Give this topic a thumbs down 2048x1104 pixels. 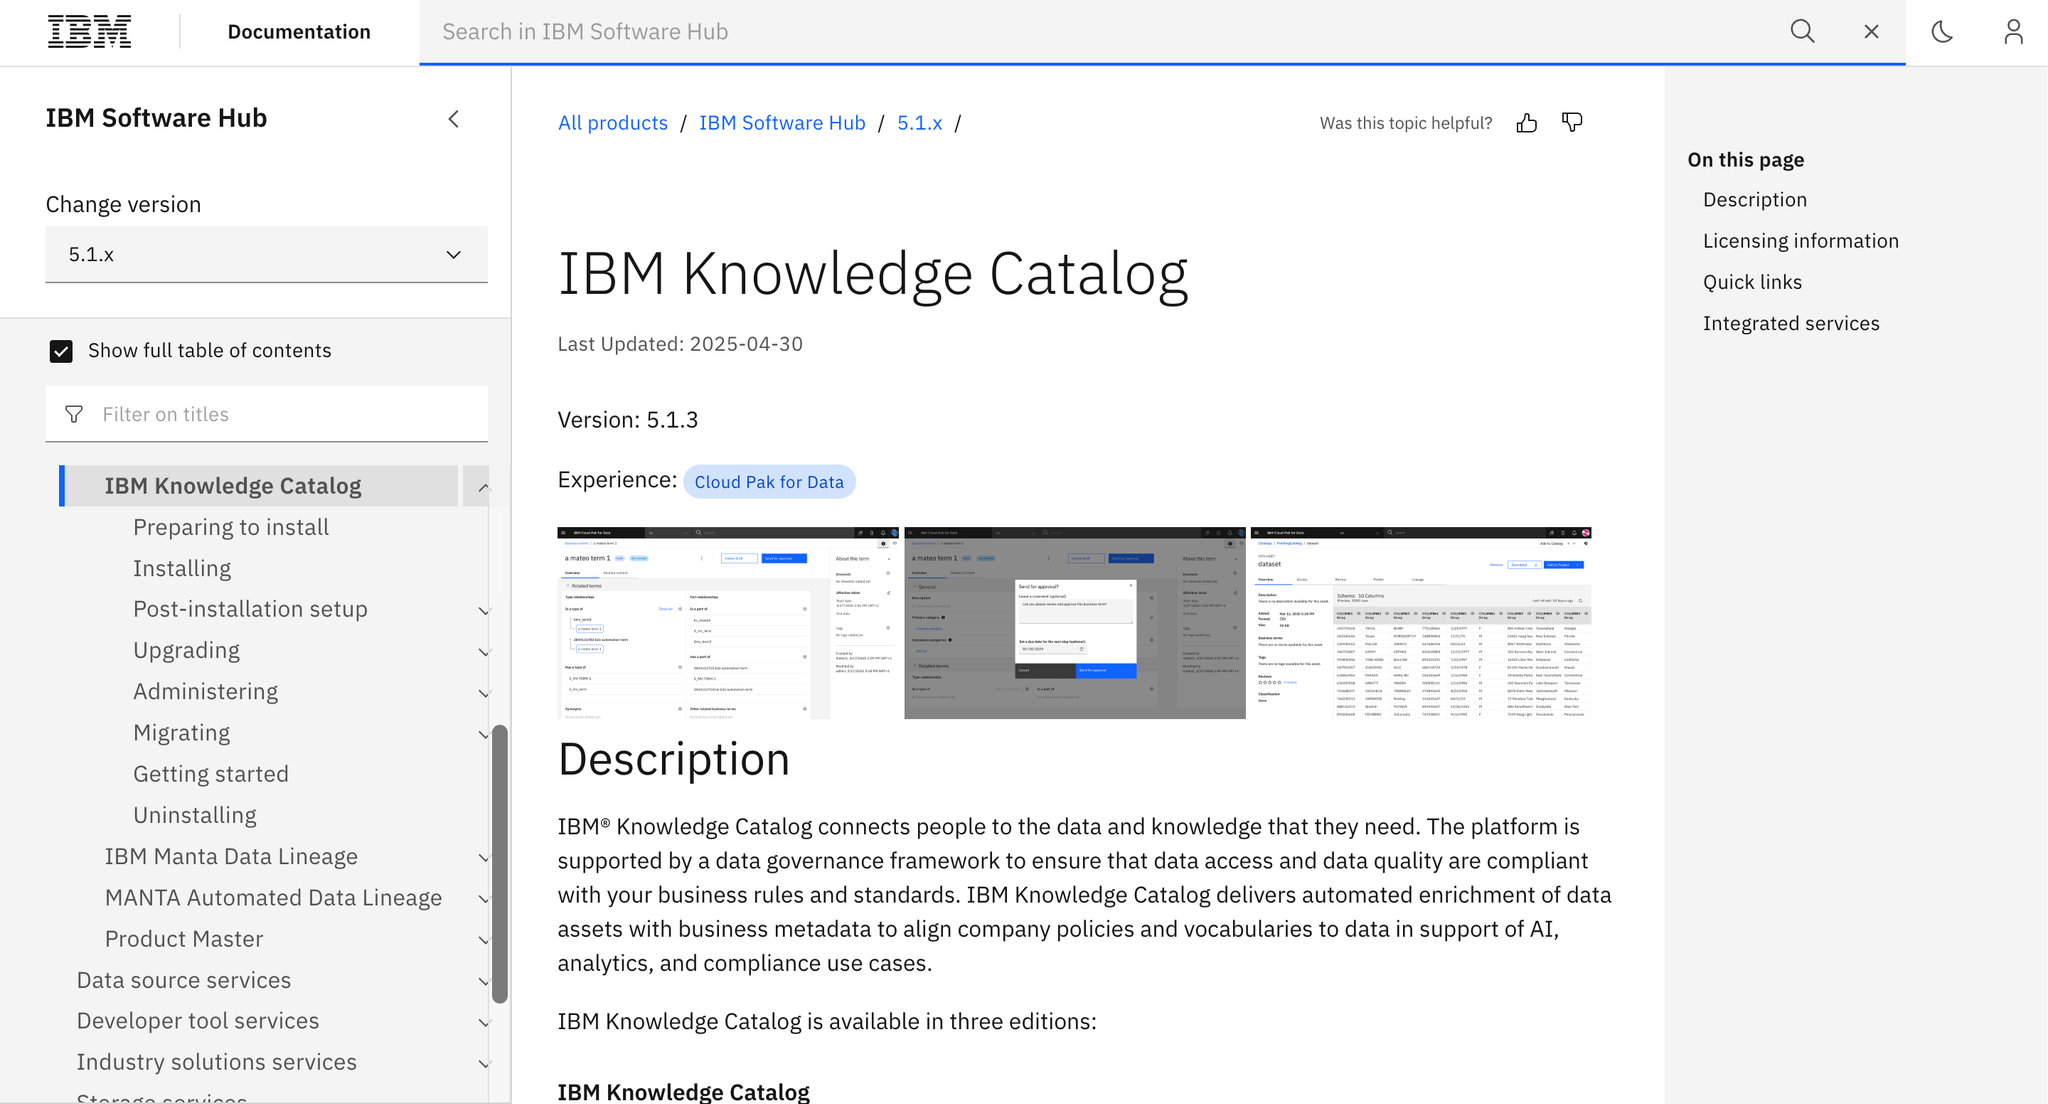1571,122
